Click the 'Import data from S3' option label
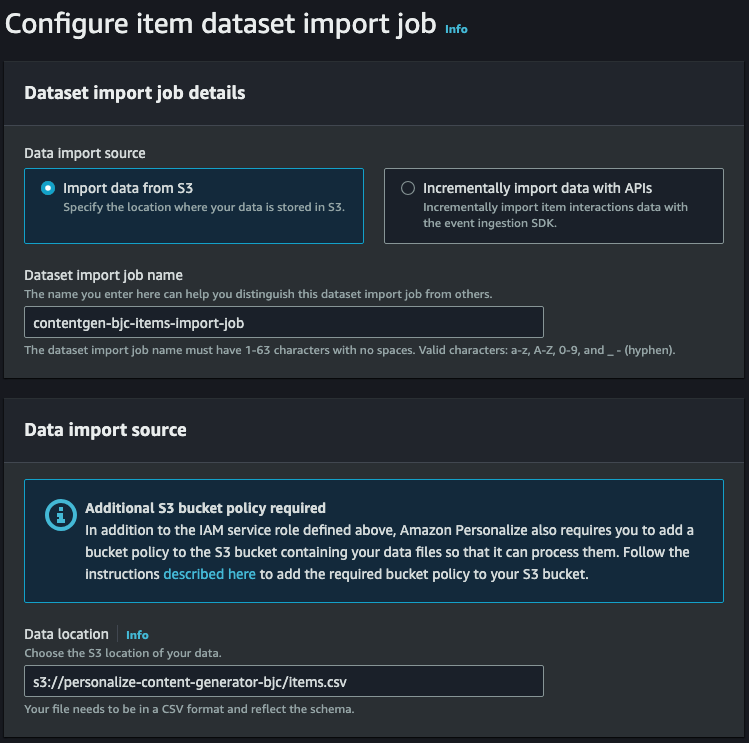The image size is (749, 743). [x=128, y=188]
